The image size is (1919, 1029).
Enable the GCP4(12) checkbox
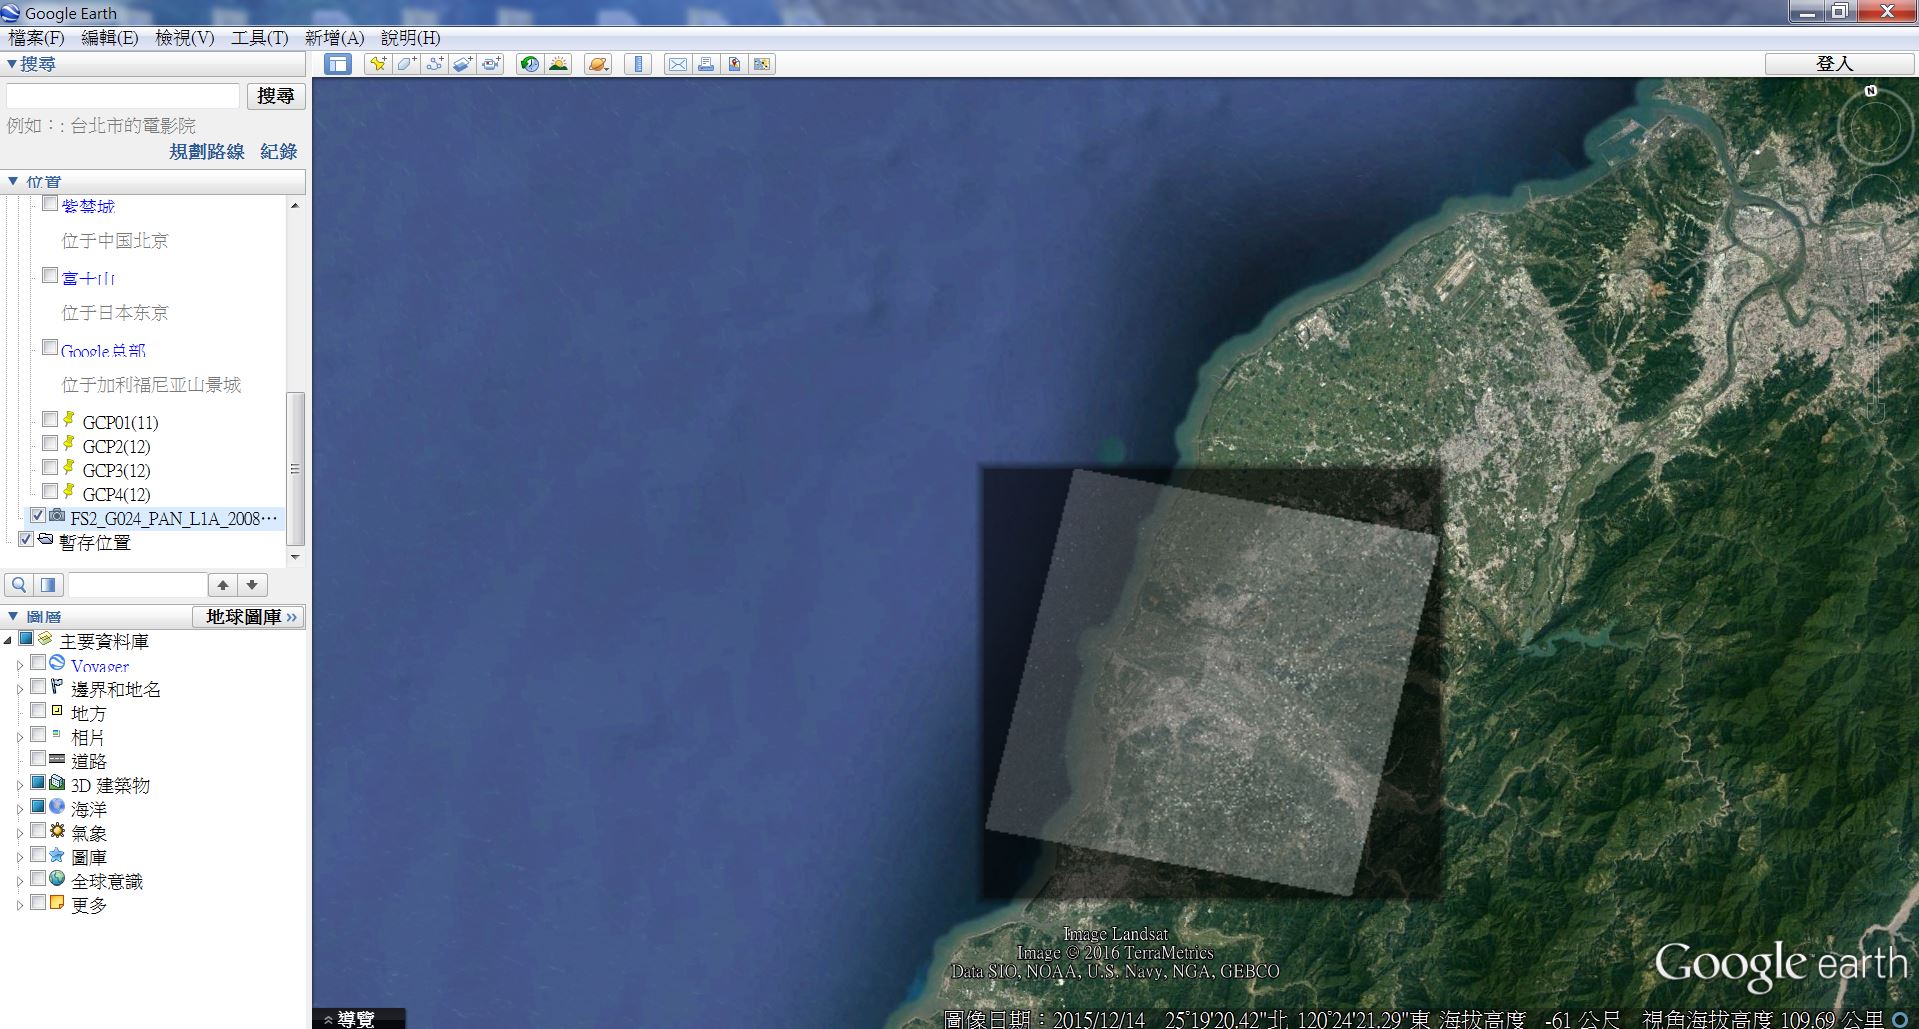(50, 492)
